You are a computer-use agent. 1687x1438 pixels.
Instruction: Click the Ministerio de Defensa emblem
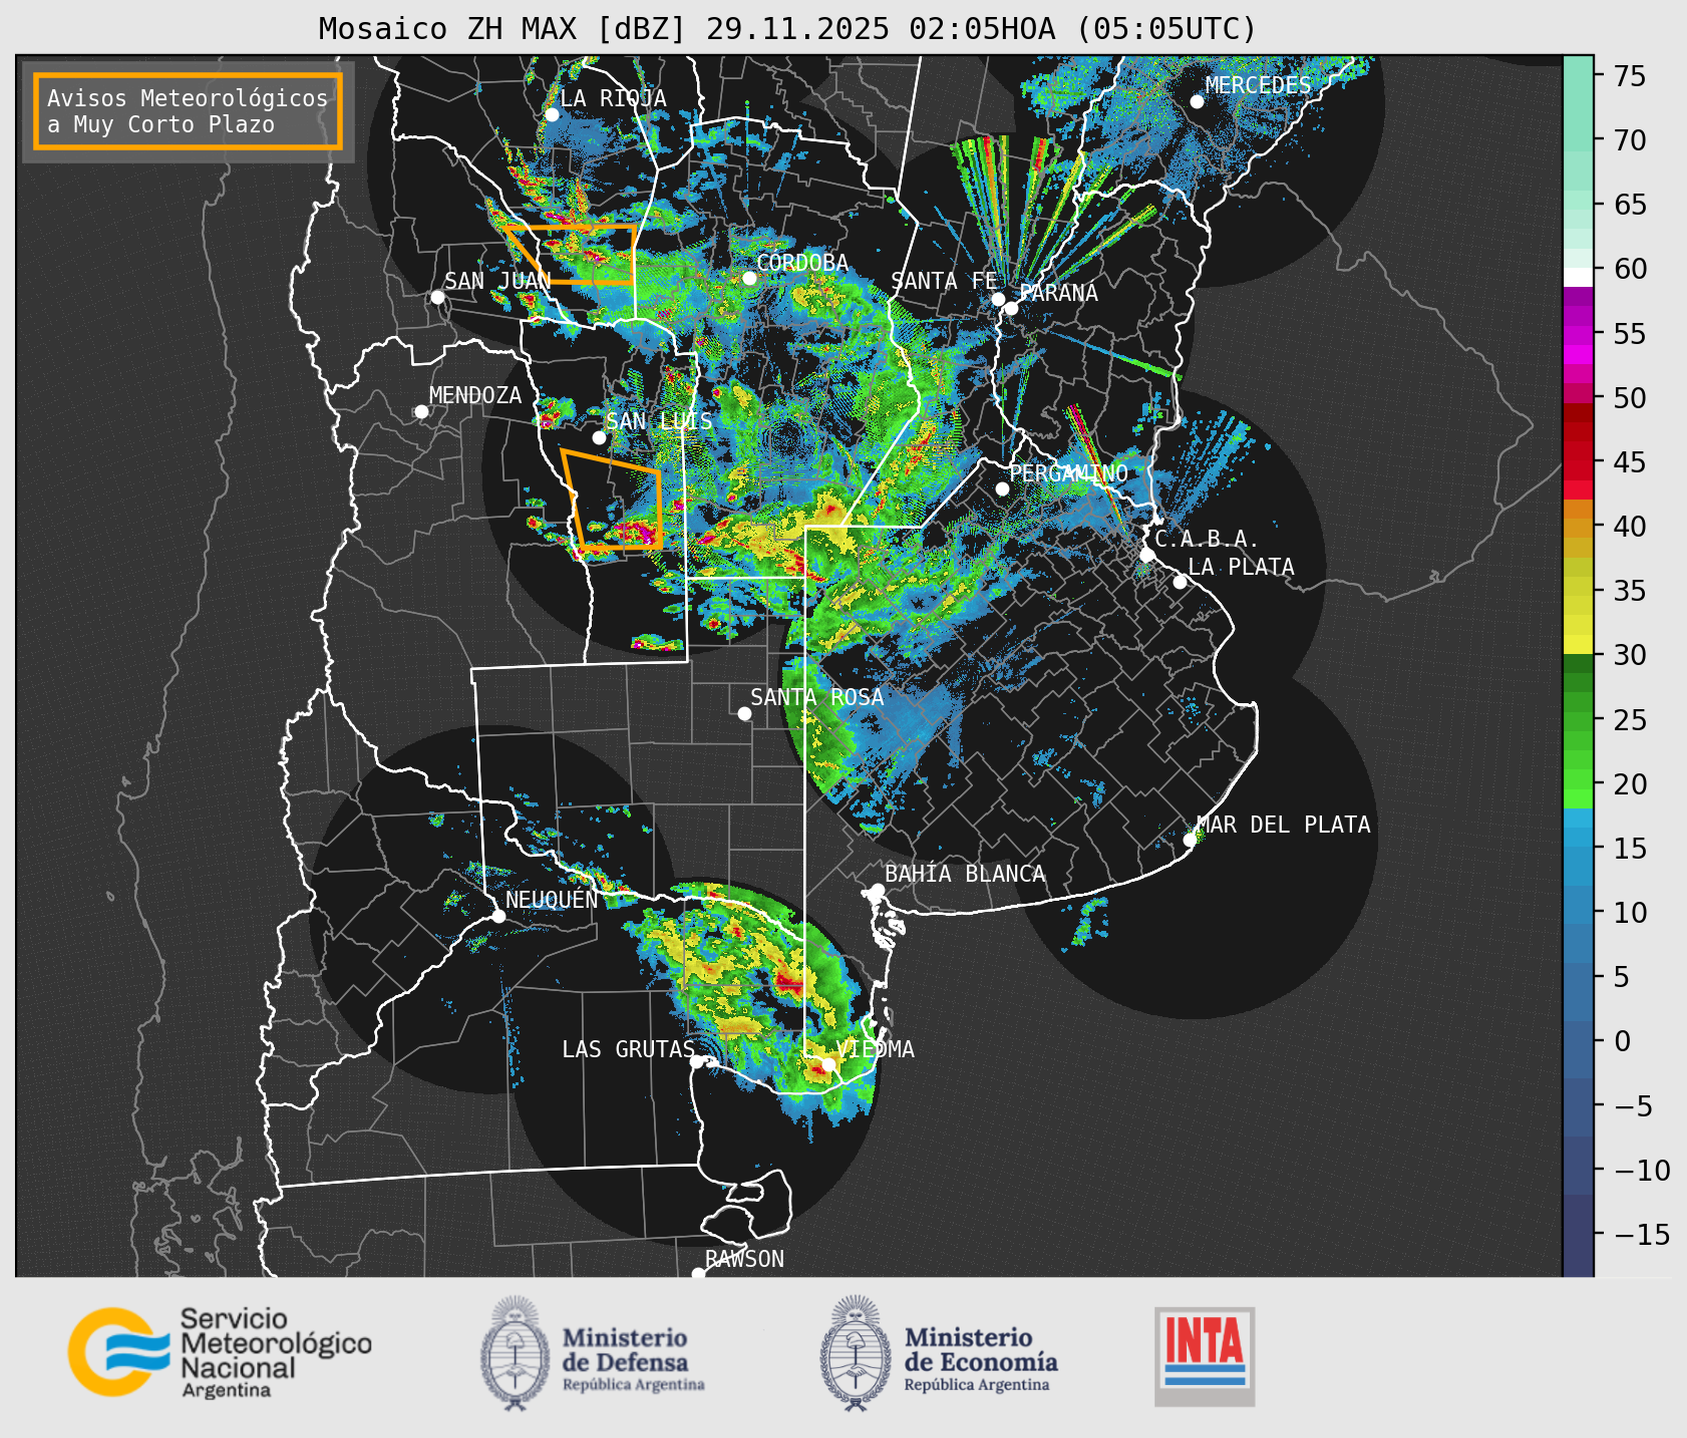pos(514,1353)
